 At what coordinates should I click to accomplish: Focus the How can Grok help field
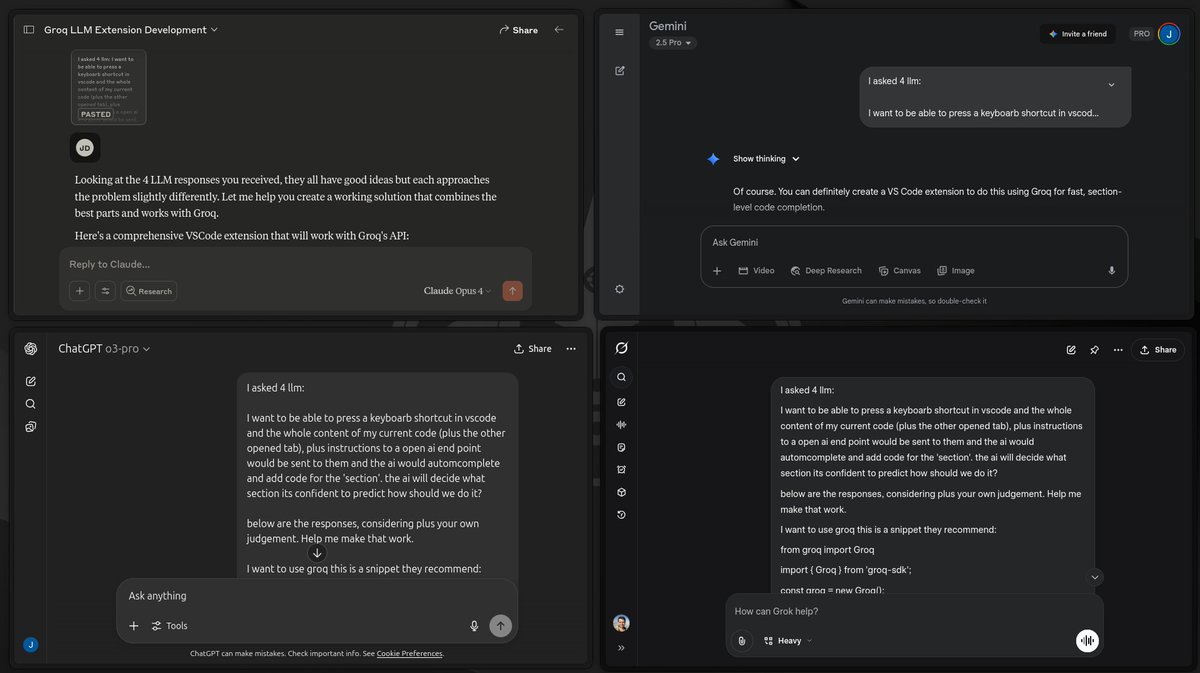click(x=914, y=611)
